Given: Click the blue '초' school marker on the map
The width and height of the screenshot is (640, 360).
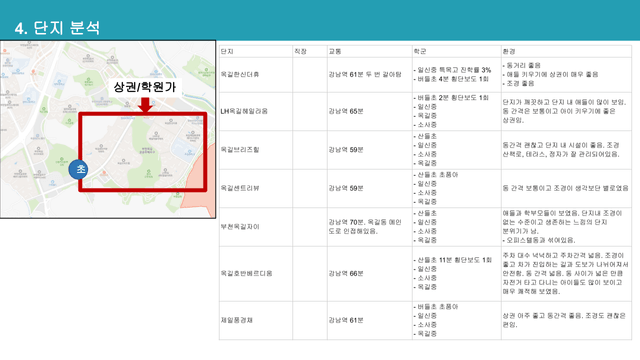Looking at the screenshot, I should (78, 169).
